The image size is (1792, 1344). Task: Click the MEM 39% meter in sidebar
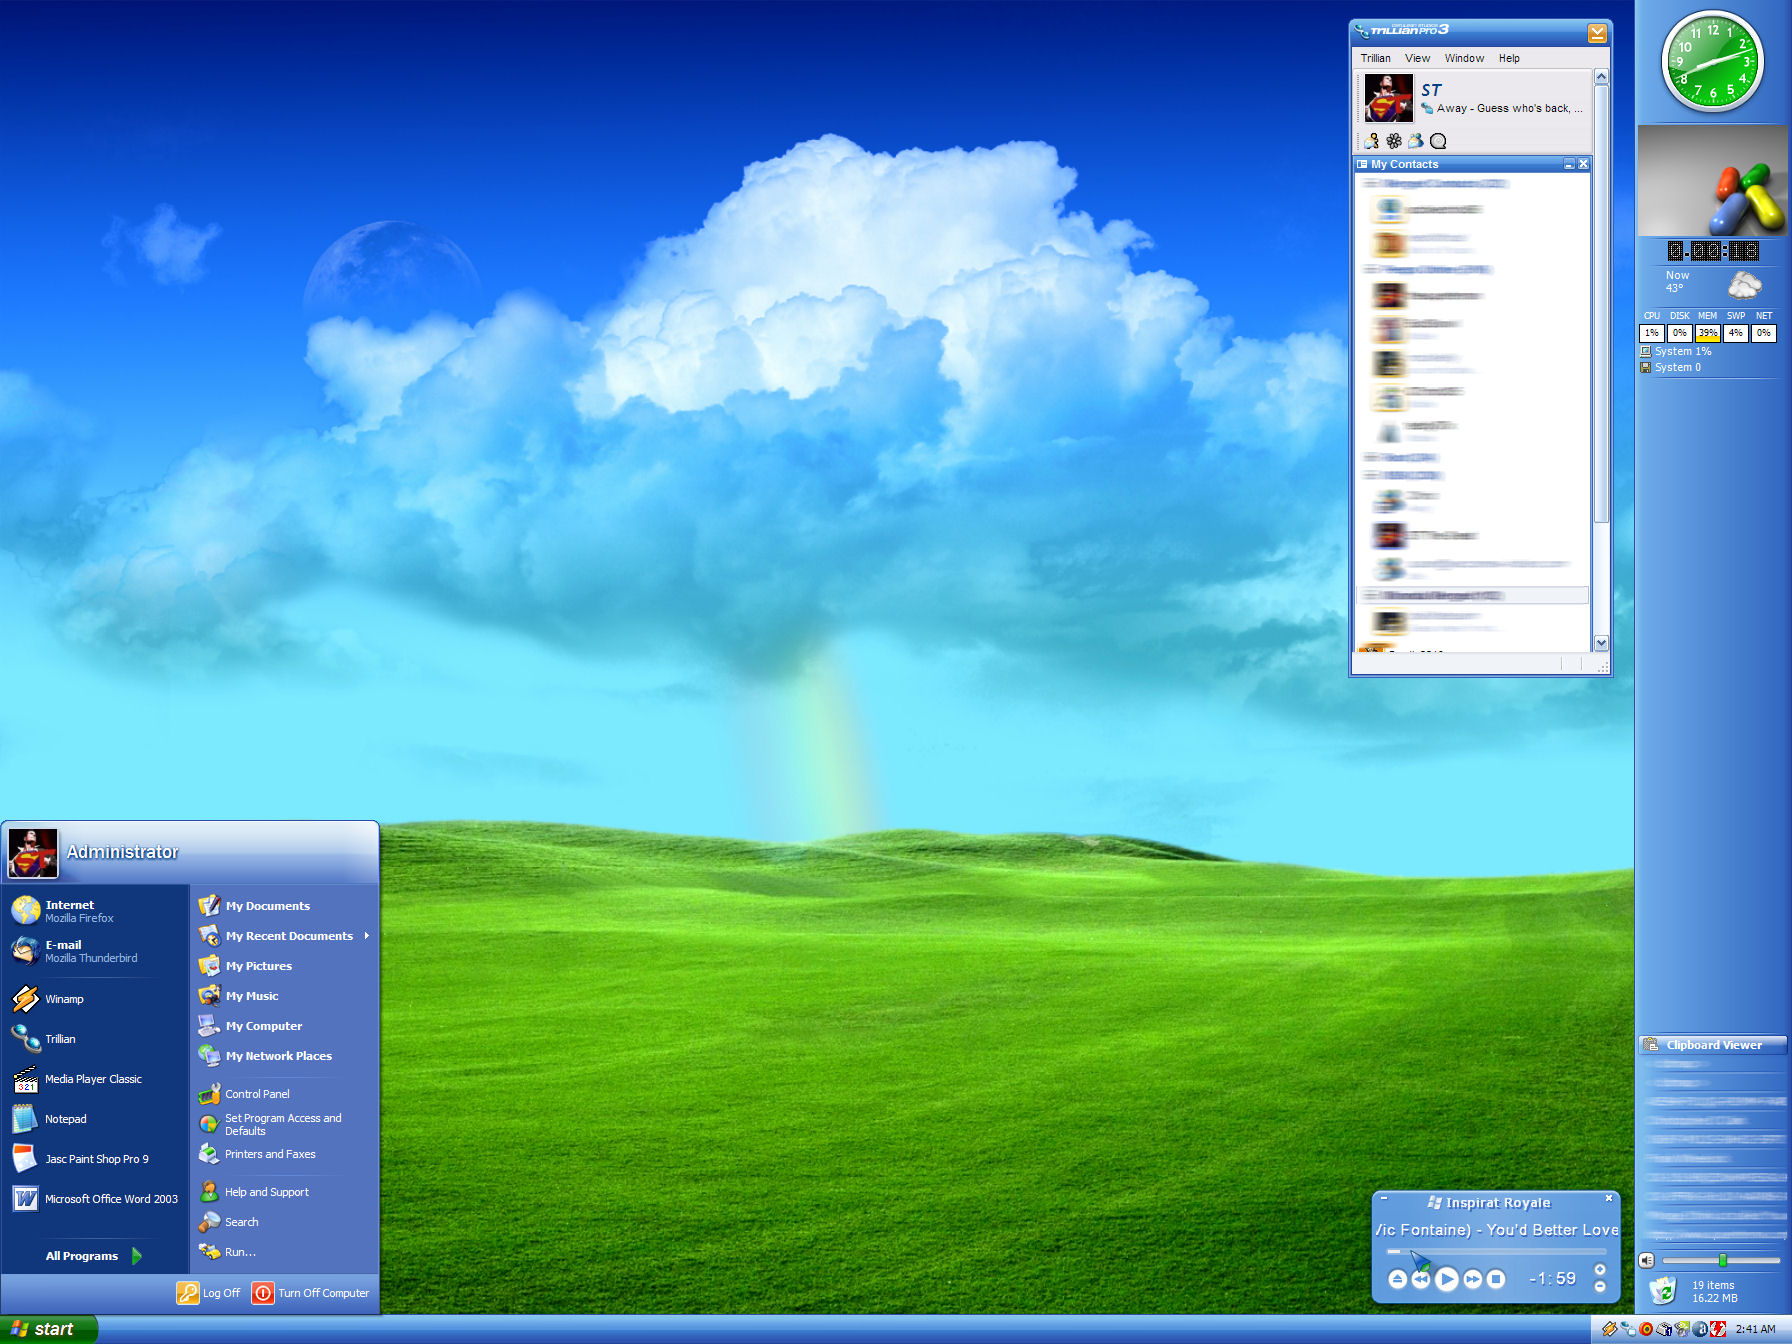[x=1707, y=333]
